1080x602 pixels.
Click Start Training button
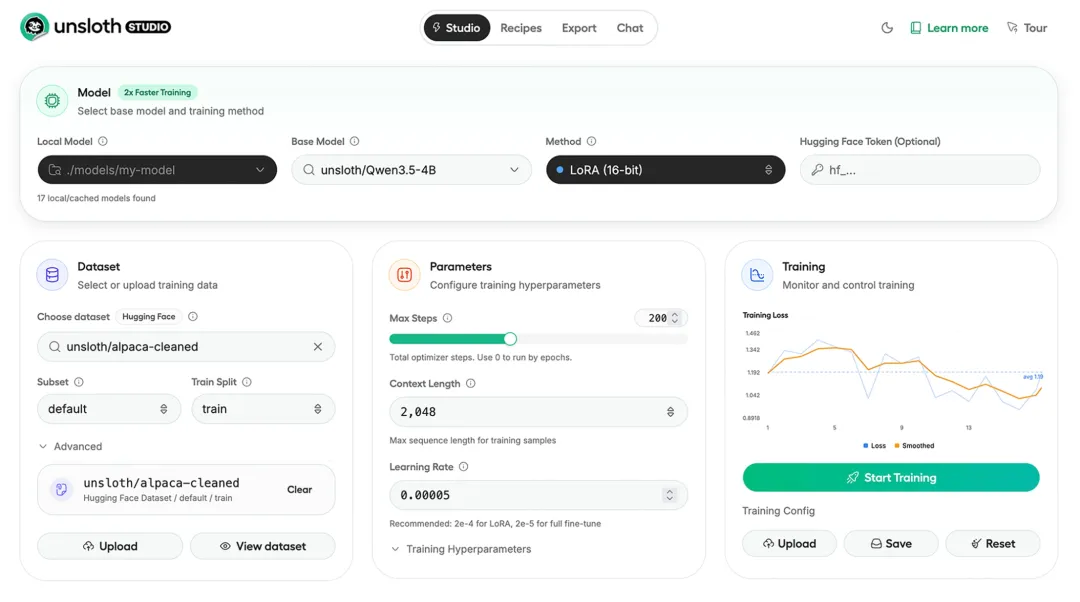tap(891, 477)
